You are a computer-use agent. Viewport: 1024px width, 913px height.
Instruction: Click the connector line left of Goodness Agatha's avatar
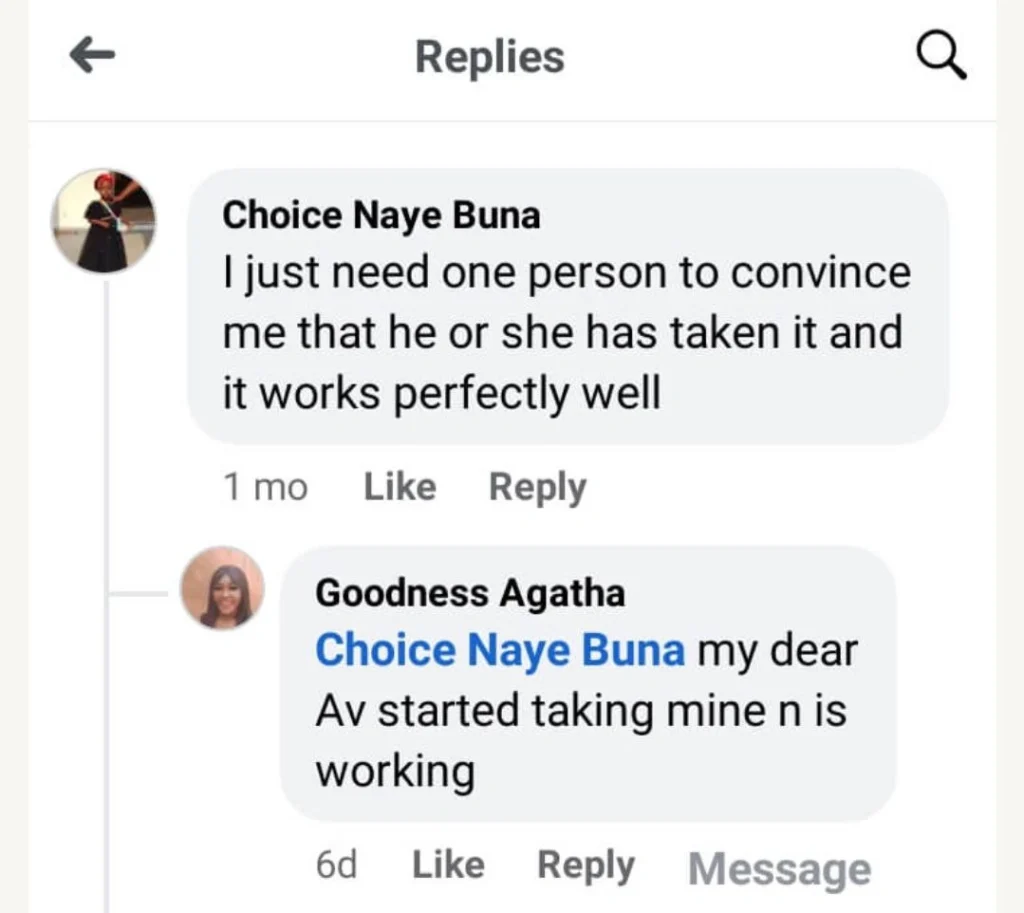142,594
